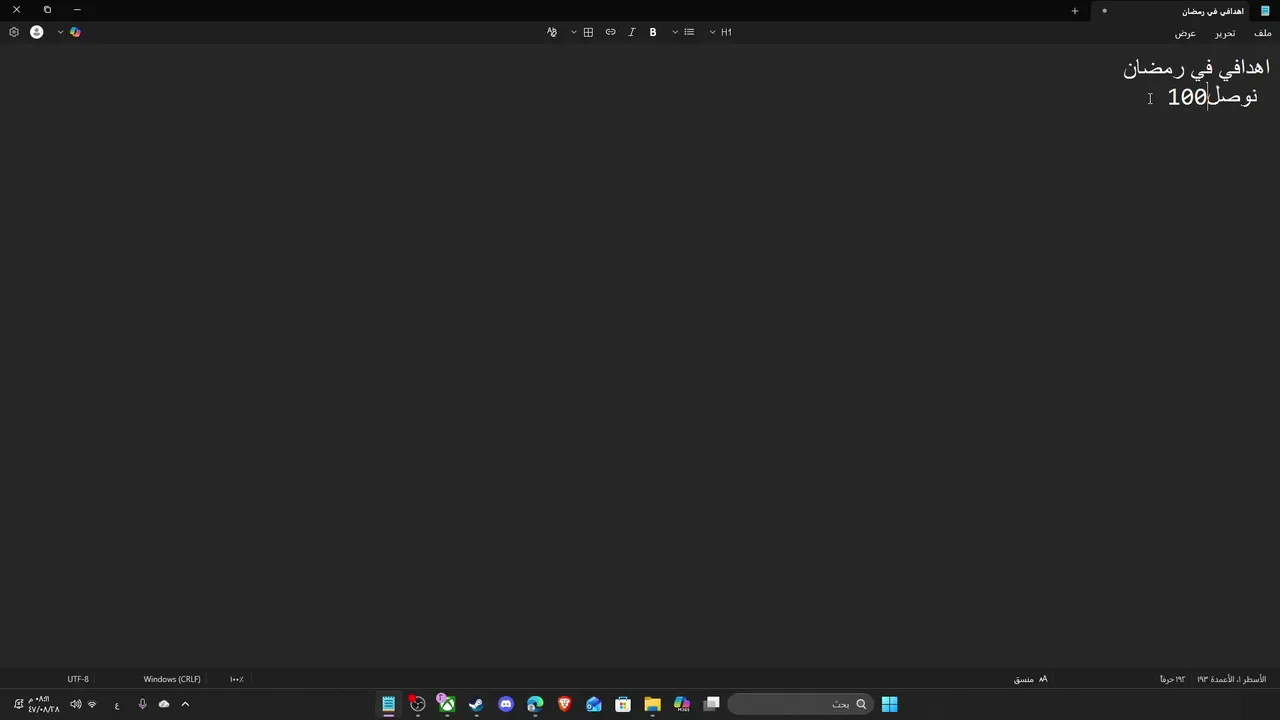This screenshot has height=720, width=1280.
Task: Open the Xbox app from the taskbar
Action: pyautogui.click(x=447, y=704)
